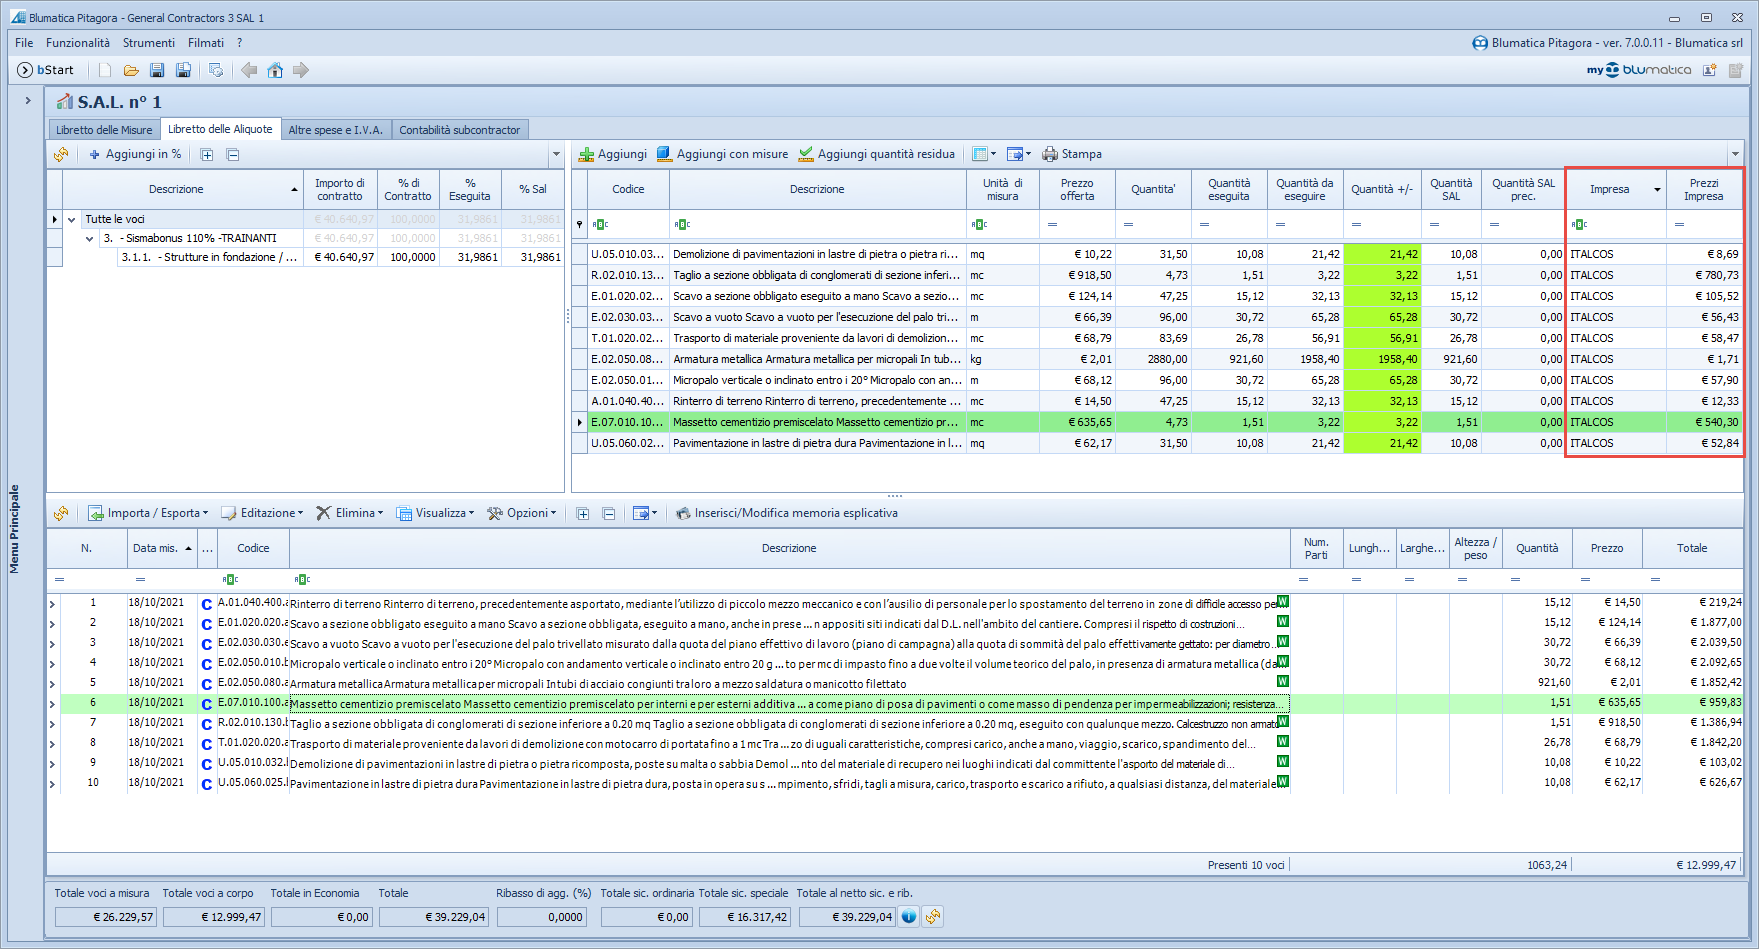Click the bStart button
Screen dimensions: 1759x949
[x=46, y=70]
